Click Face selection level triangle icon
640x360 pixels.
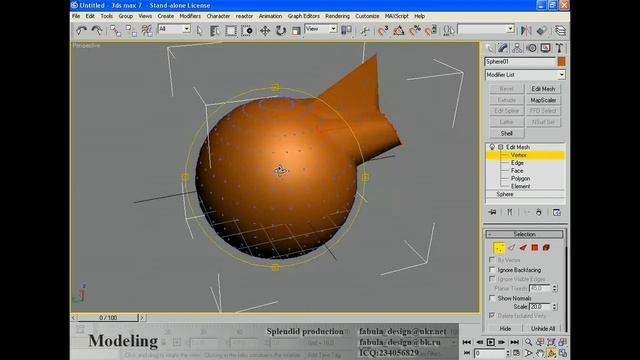(x=523, y=248)
